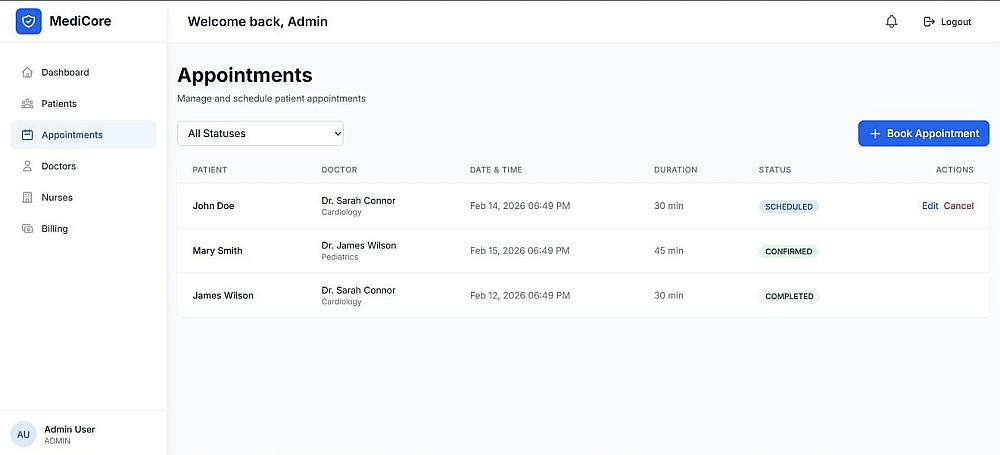This screenshot has height=455, width=1000.
Task: Click the MediCore shield logo icon
Action: (x=28, y=21)
